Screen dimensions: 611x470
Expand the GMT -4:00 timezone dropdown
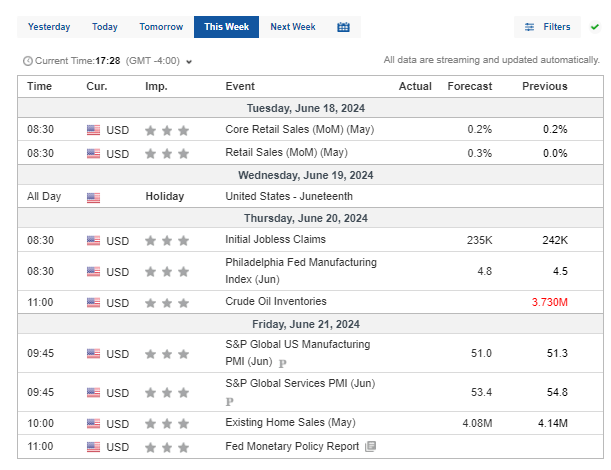(x=189, y=62)
